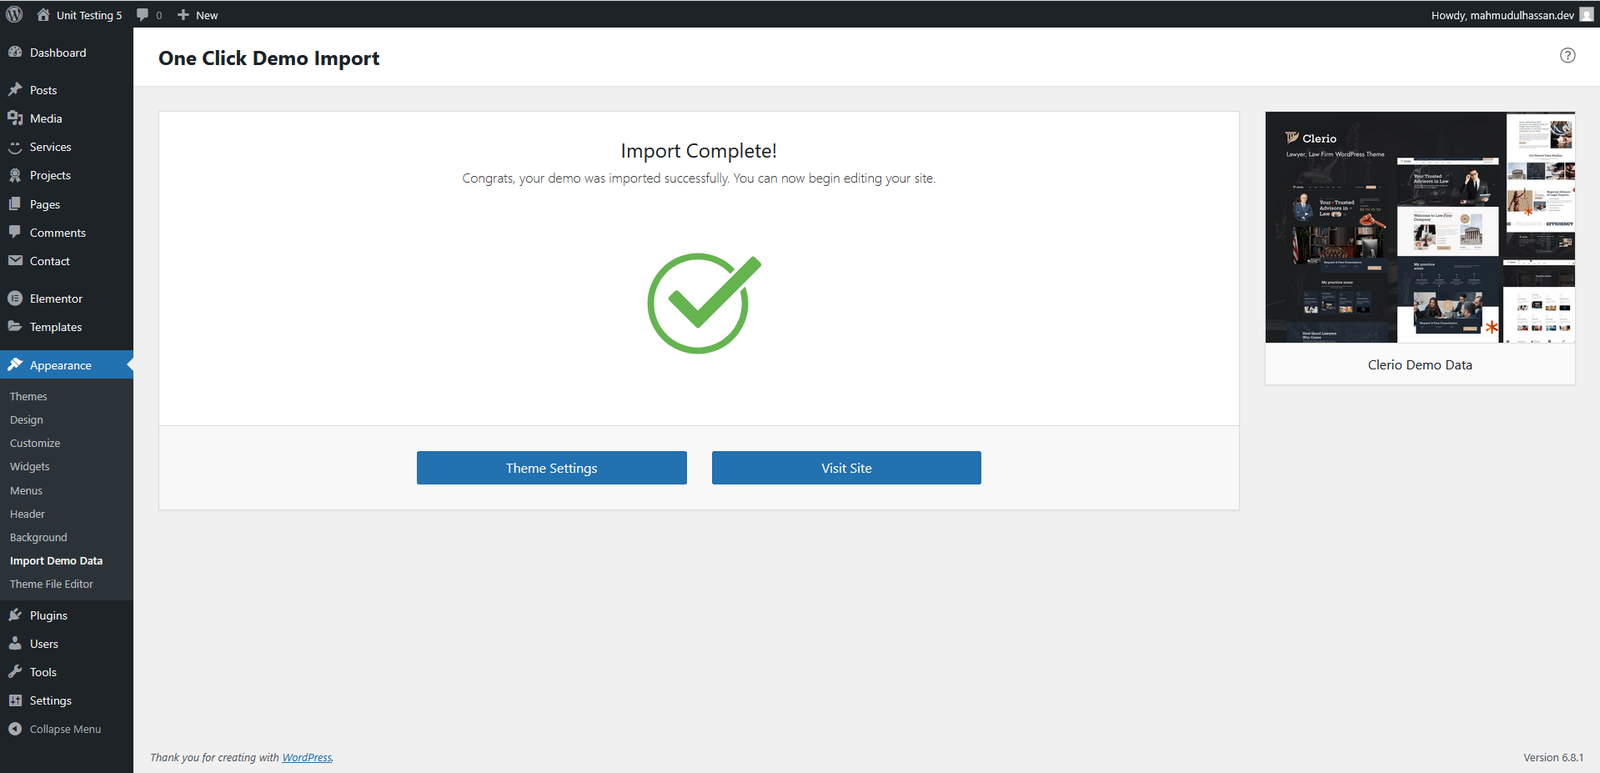Open Howdy user account menu
Screen dimensions: 1600x773
pos(1502,15)
